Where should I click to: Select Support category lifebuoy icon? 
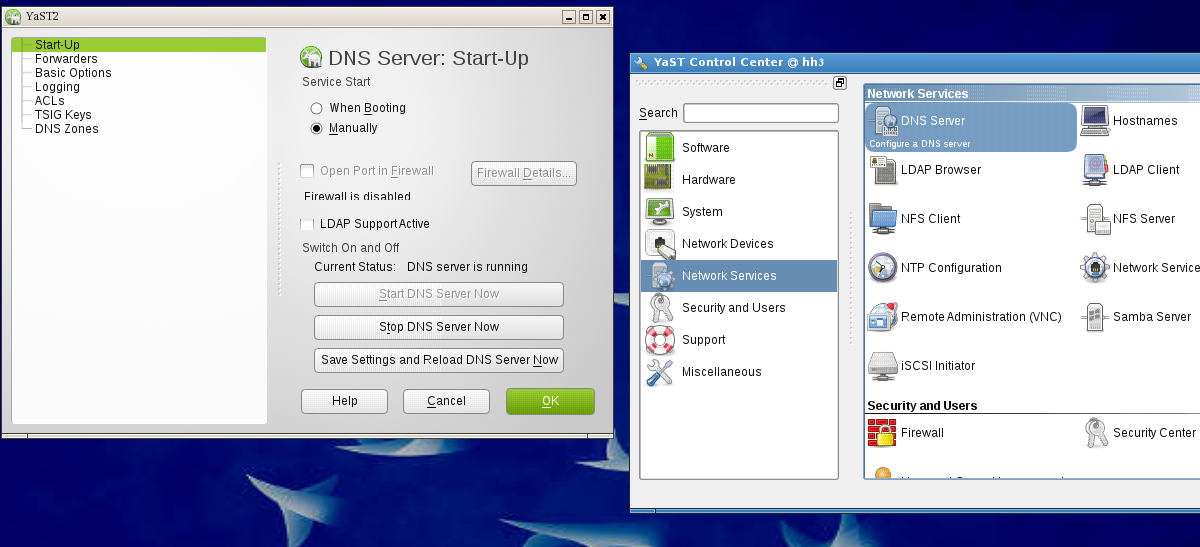[x=660, y=340]
